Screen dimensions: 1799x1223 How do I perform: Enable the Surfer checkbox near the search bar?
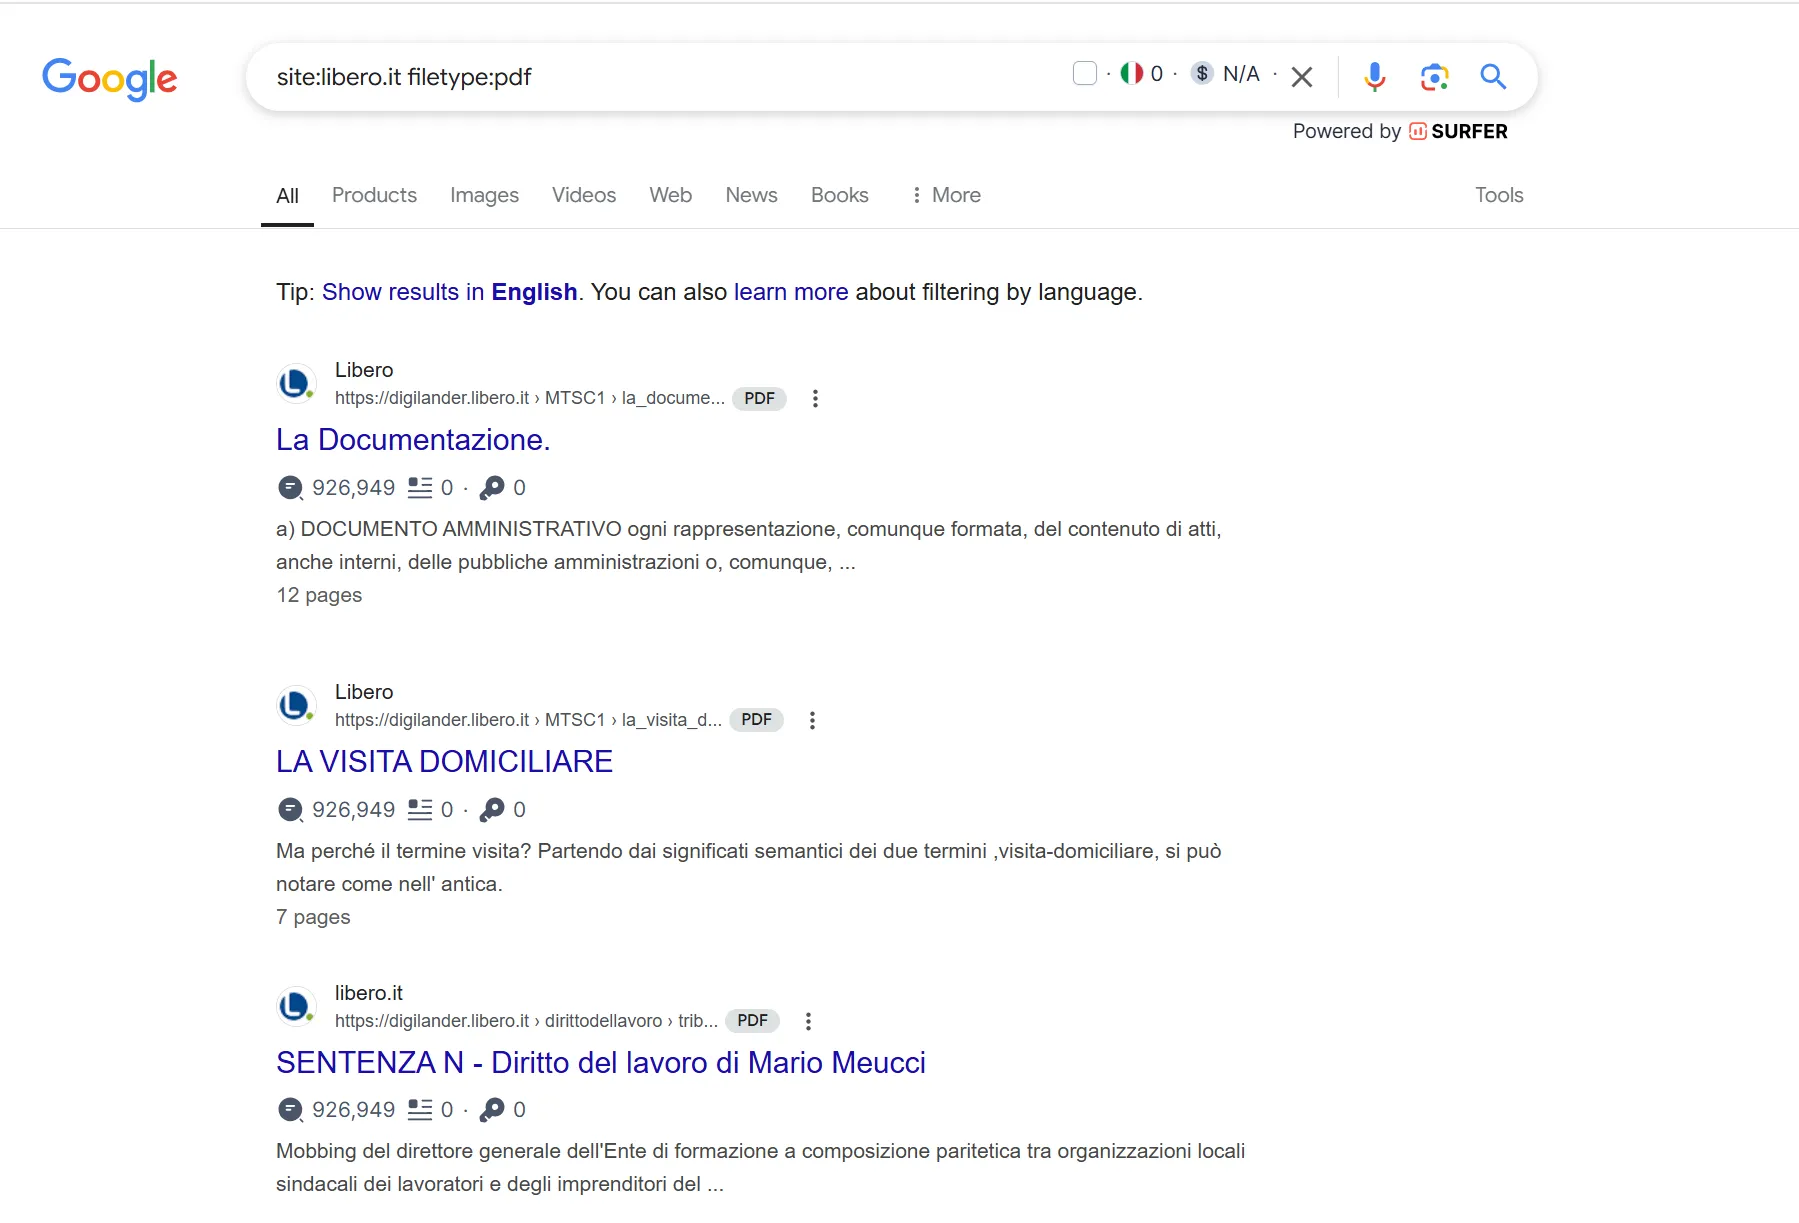tap(1085, 73)
